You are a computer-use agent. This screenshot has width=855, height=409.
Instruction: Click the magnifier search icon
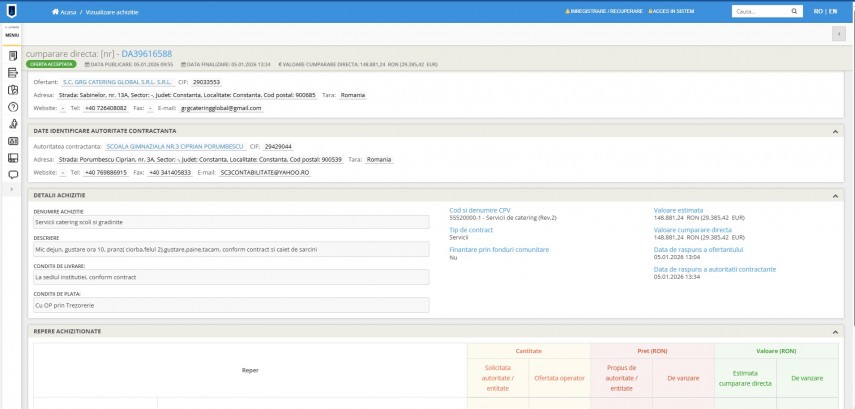(x=792, y=11)
